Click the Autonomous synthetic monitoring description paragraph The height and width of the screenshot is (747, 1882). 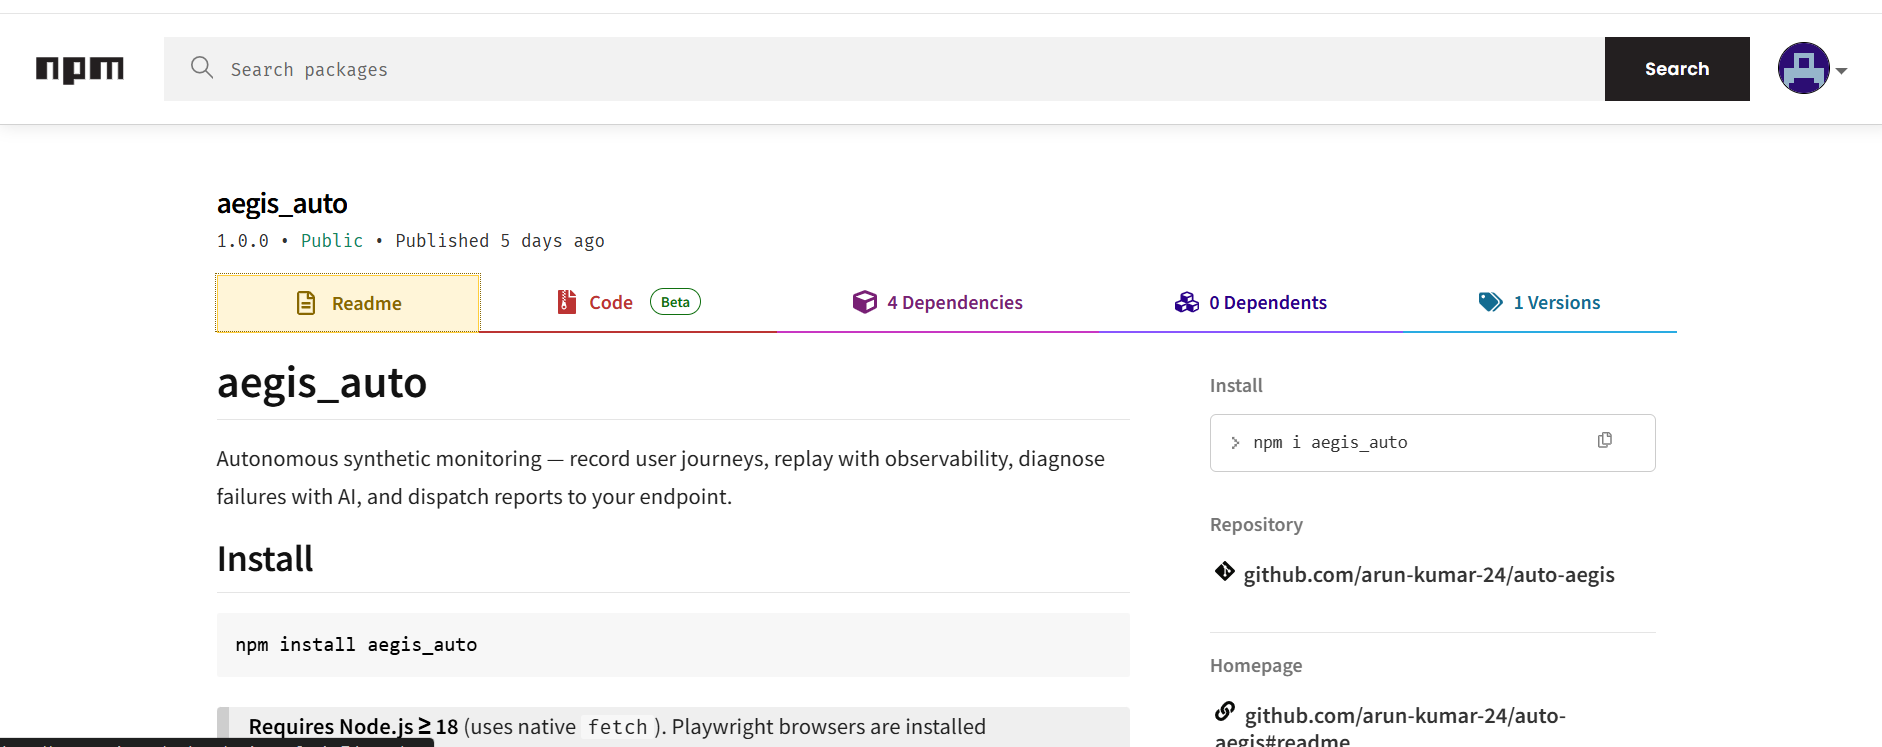pyautogui.click(x=661, y=478)
